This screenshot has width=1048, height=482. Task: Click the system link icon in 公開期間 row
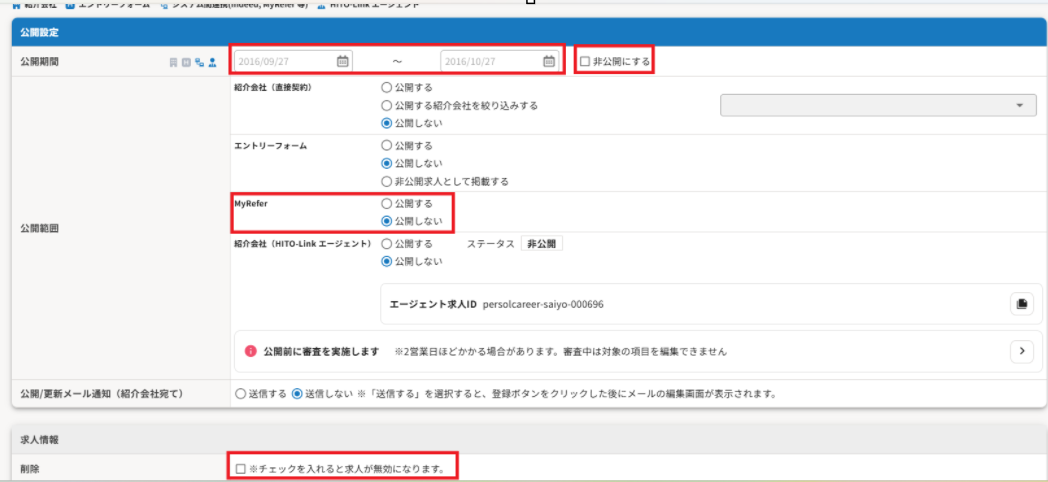(x=199, y=62)
